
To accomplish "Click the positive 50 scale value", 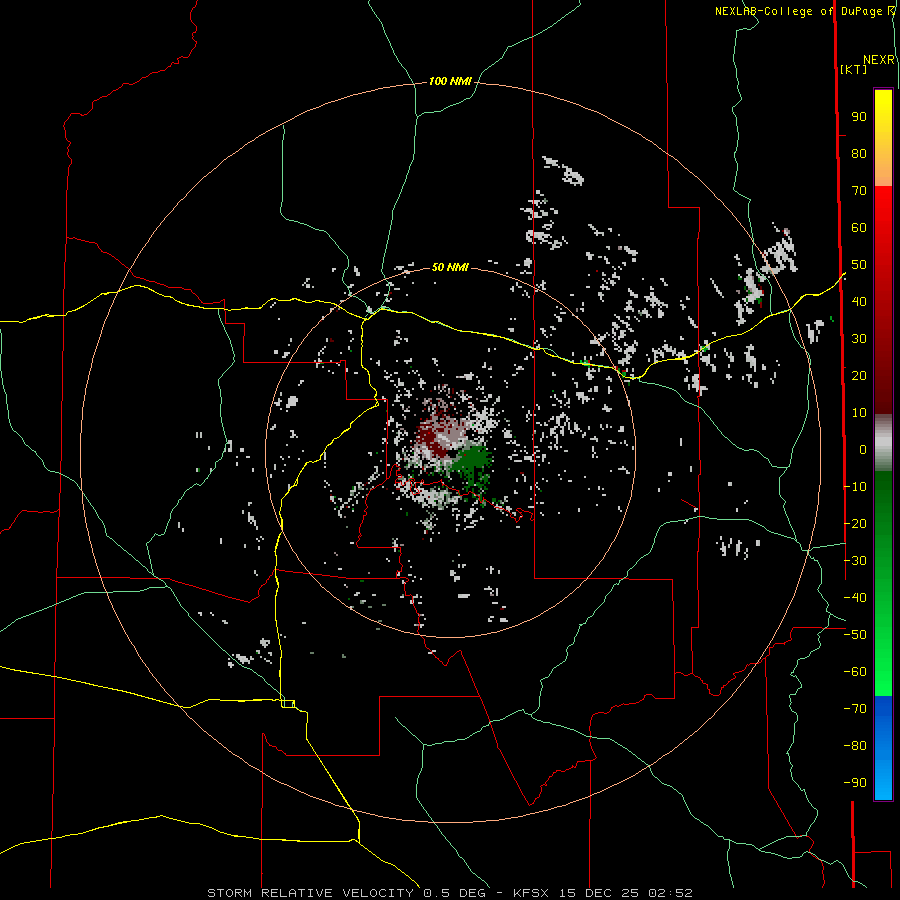I will pyautogui.click(x=859, y=265).
